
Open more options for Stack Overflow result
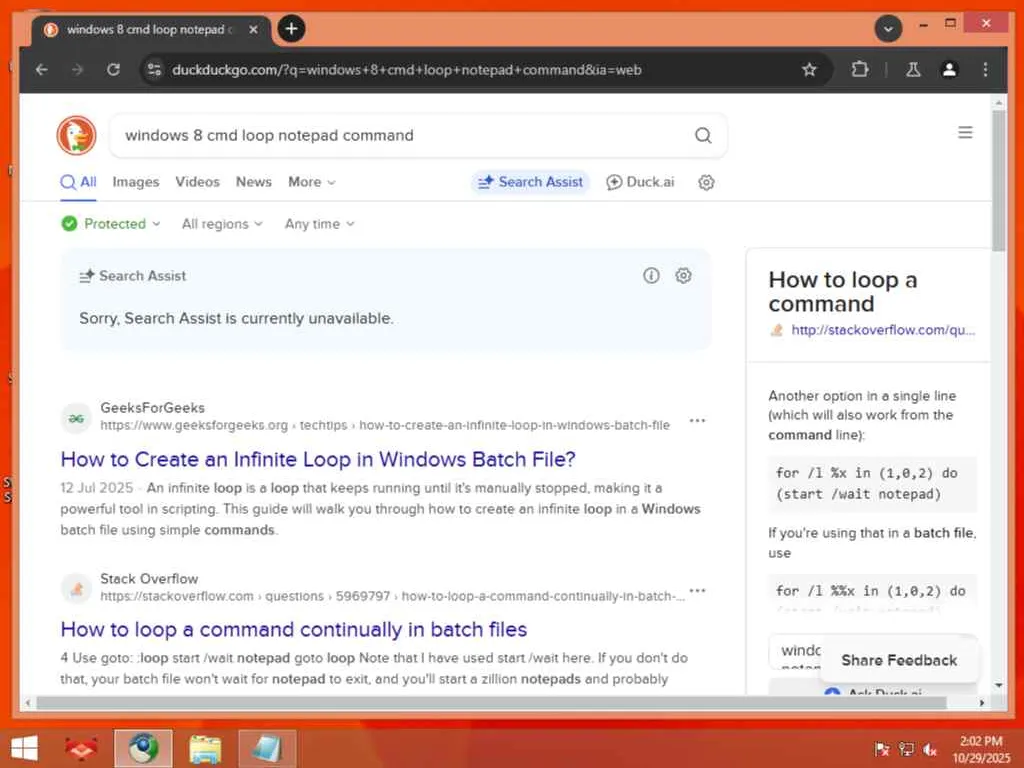pyautogui.click(x=697, y=590)
